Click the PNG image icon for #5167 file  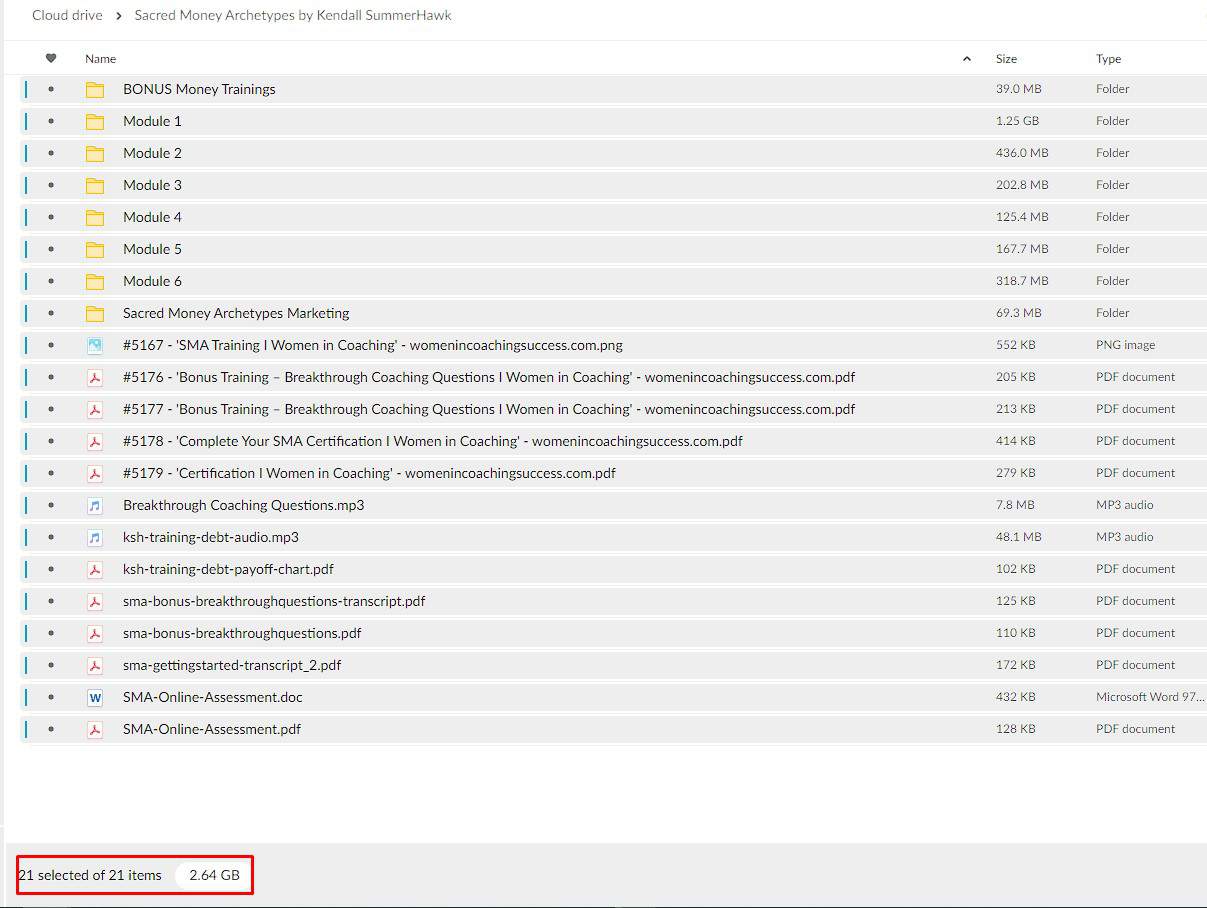95,345
